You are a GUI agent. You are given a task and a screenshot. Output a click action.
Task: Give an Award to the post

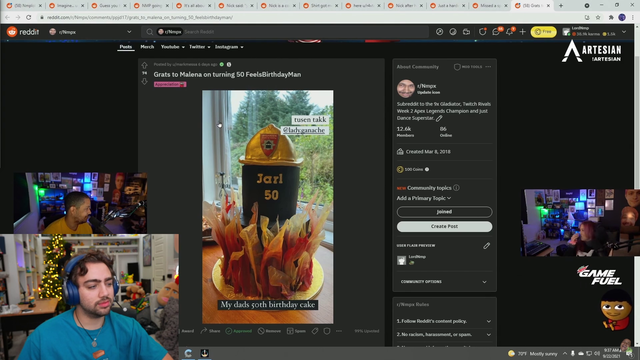187,331
